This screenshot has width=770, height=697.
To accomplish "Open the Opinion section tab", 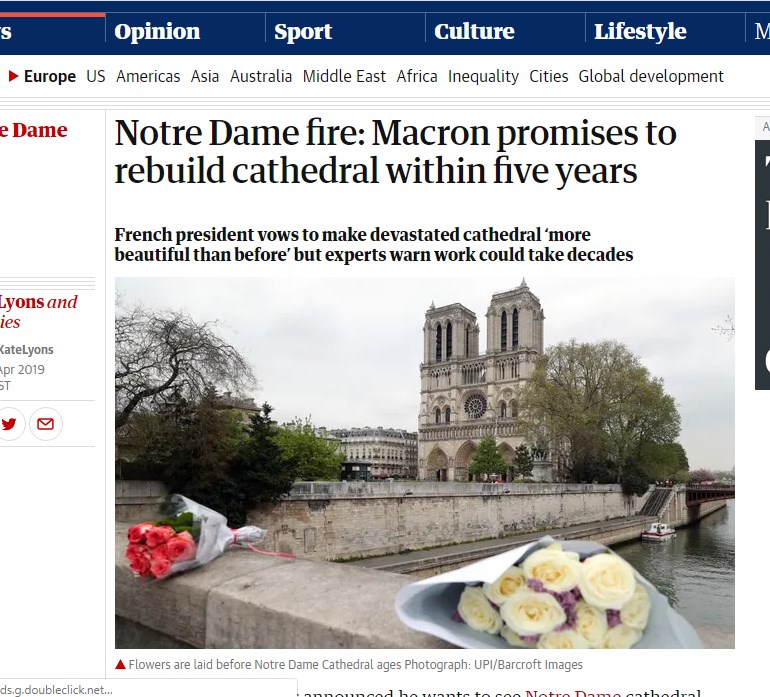I will click(x=157, y=32).
